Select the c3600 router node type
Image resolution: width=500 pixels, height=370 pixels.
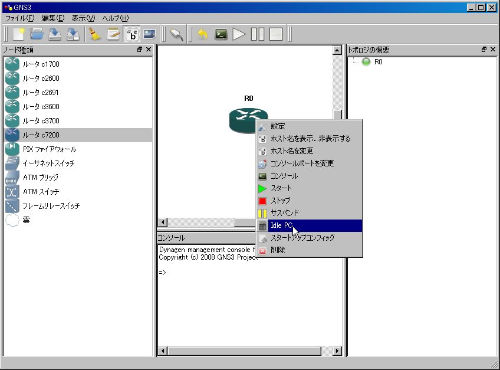pos(78,107)
